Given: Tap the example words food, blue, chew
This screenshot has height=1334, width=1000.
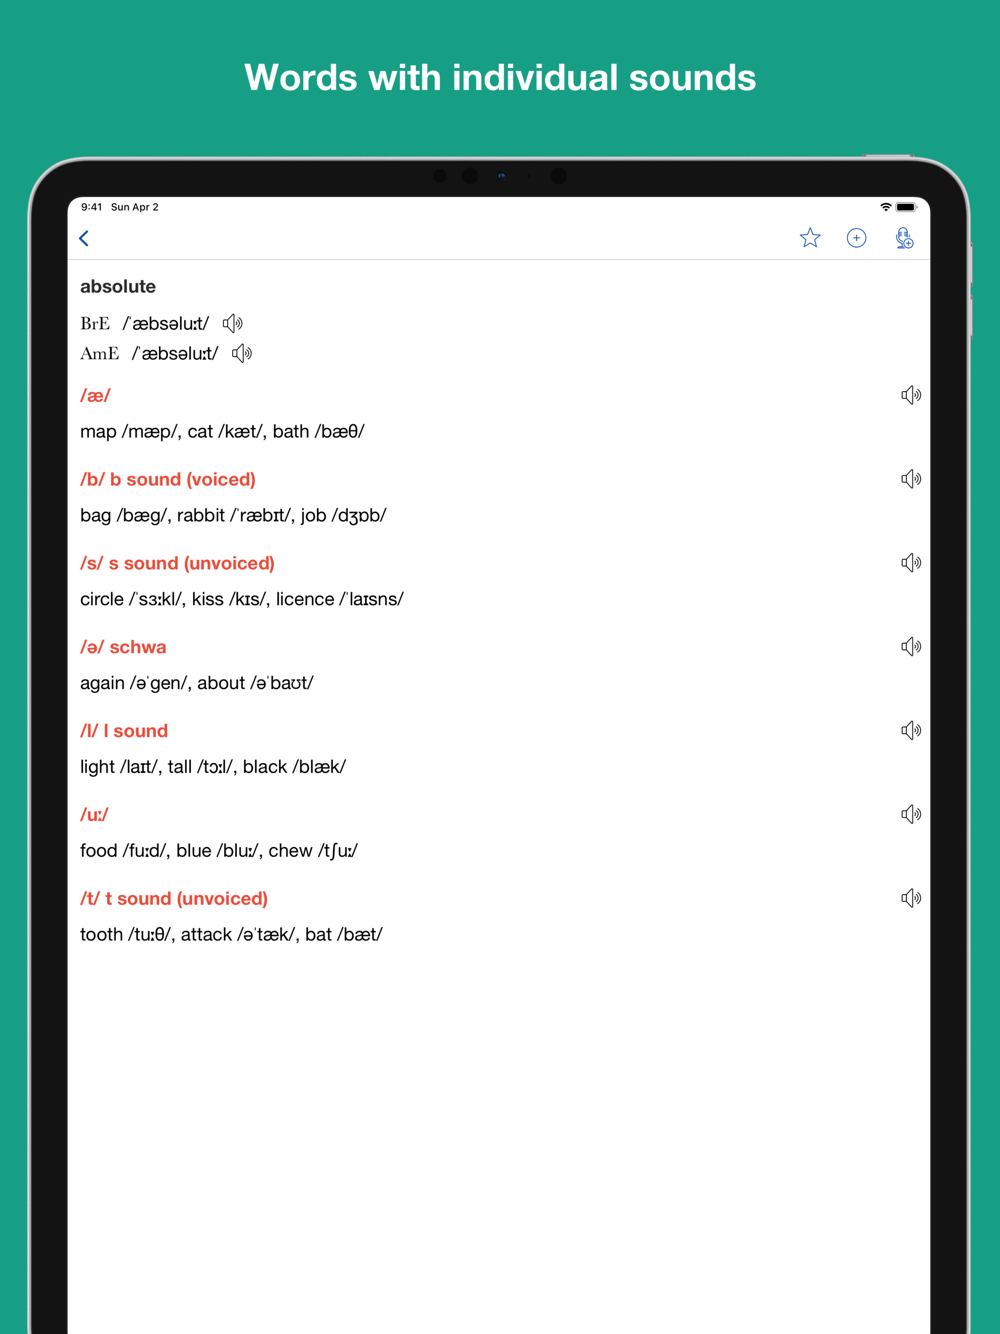Looking at the screenshot, I should [219, 850].
